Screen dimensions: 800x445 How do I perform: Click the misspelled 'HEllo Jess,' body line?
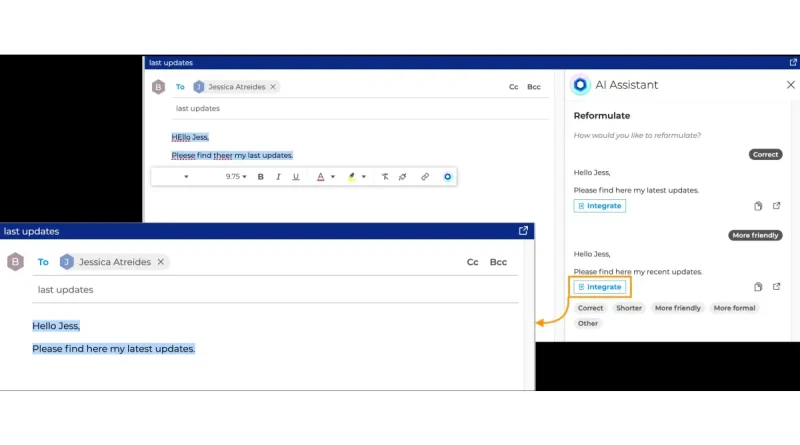pos(190,137)
